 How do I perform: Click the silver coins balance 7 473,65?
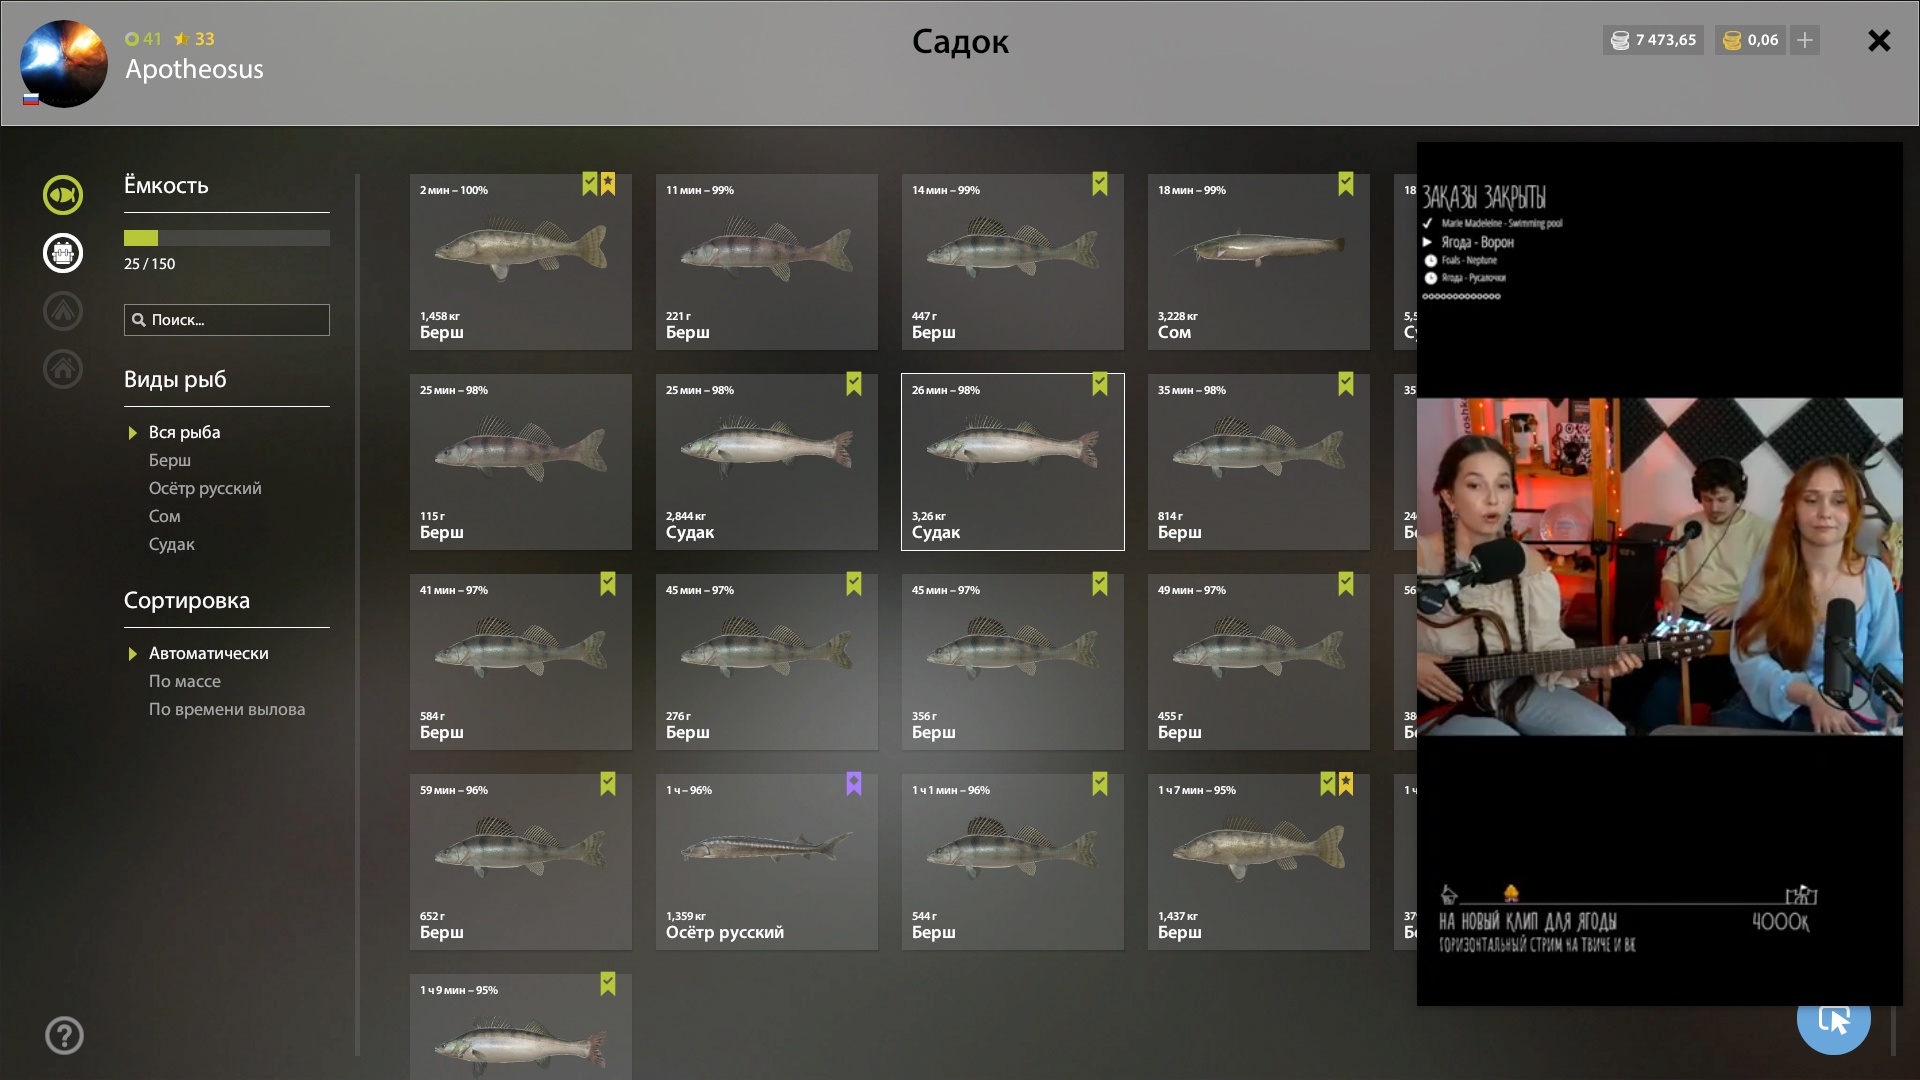[1653, 40]
